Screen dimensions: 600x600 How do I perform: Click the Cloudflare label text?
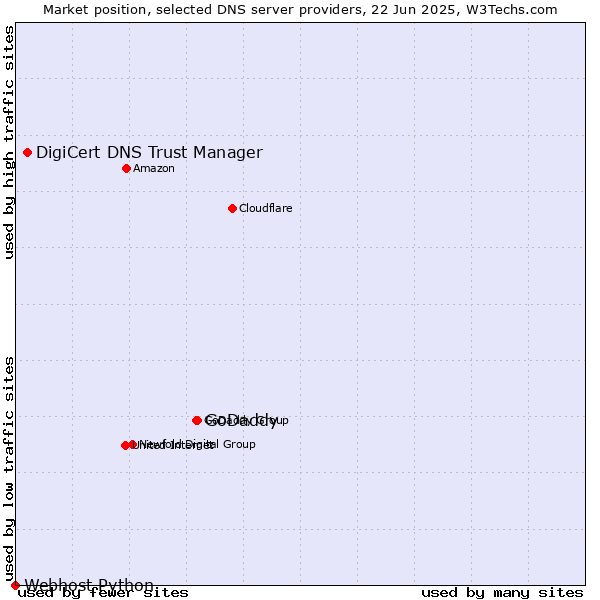tap(266, 209)
